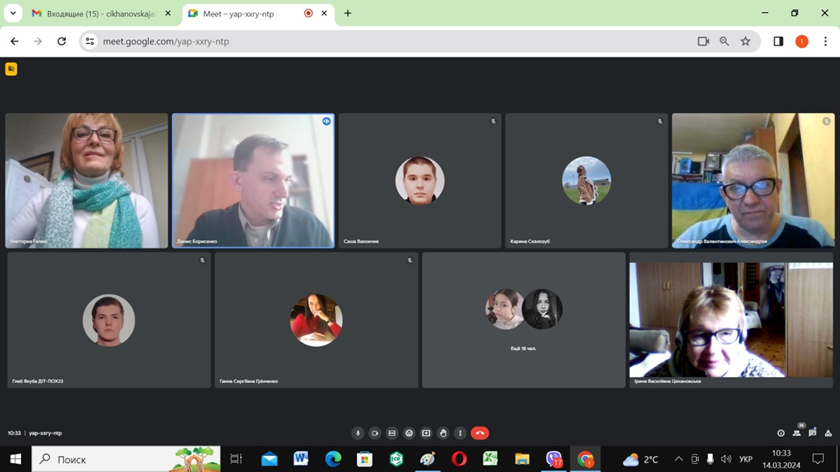
Task: Open the meeting details info icon
Action: (781, 433)
